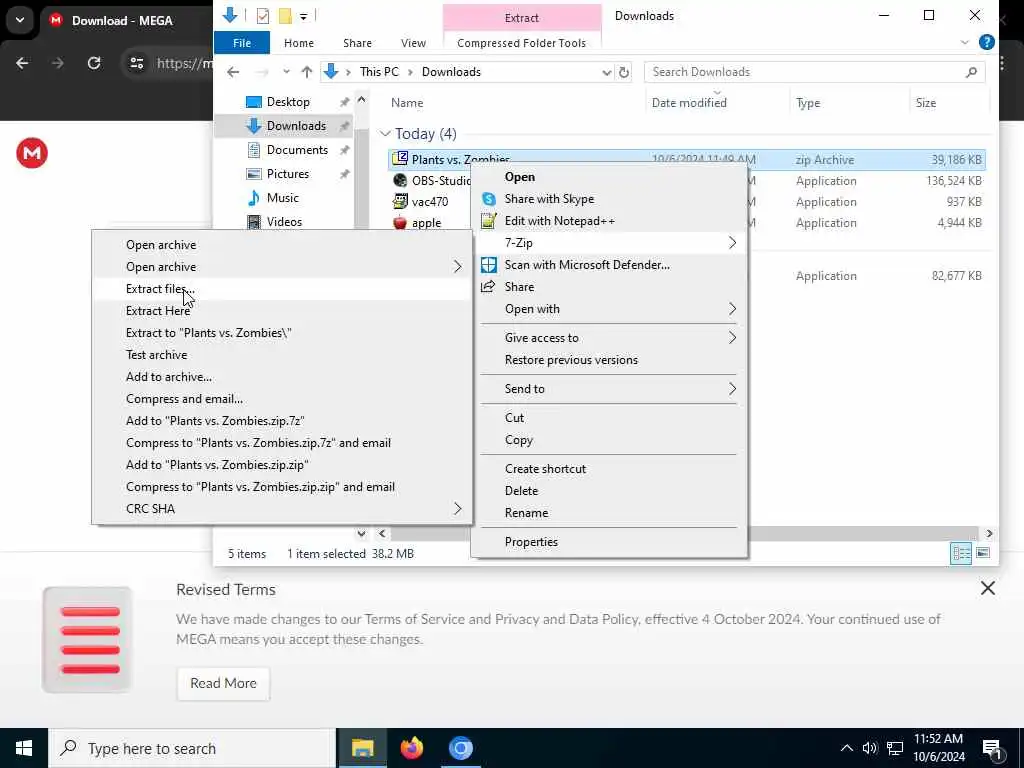Click the MEGA logo in browser page

click(32, 153)
